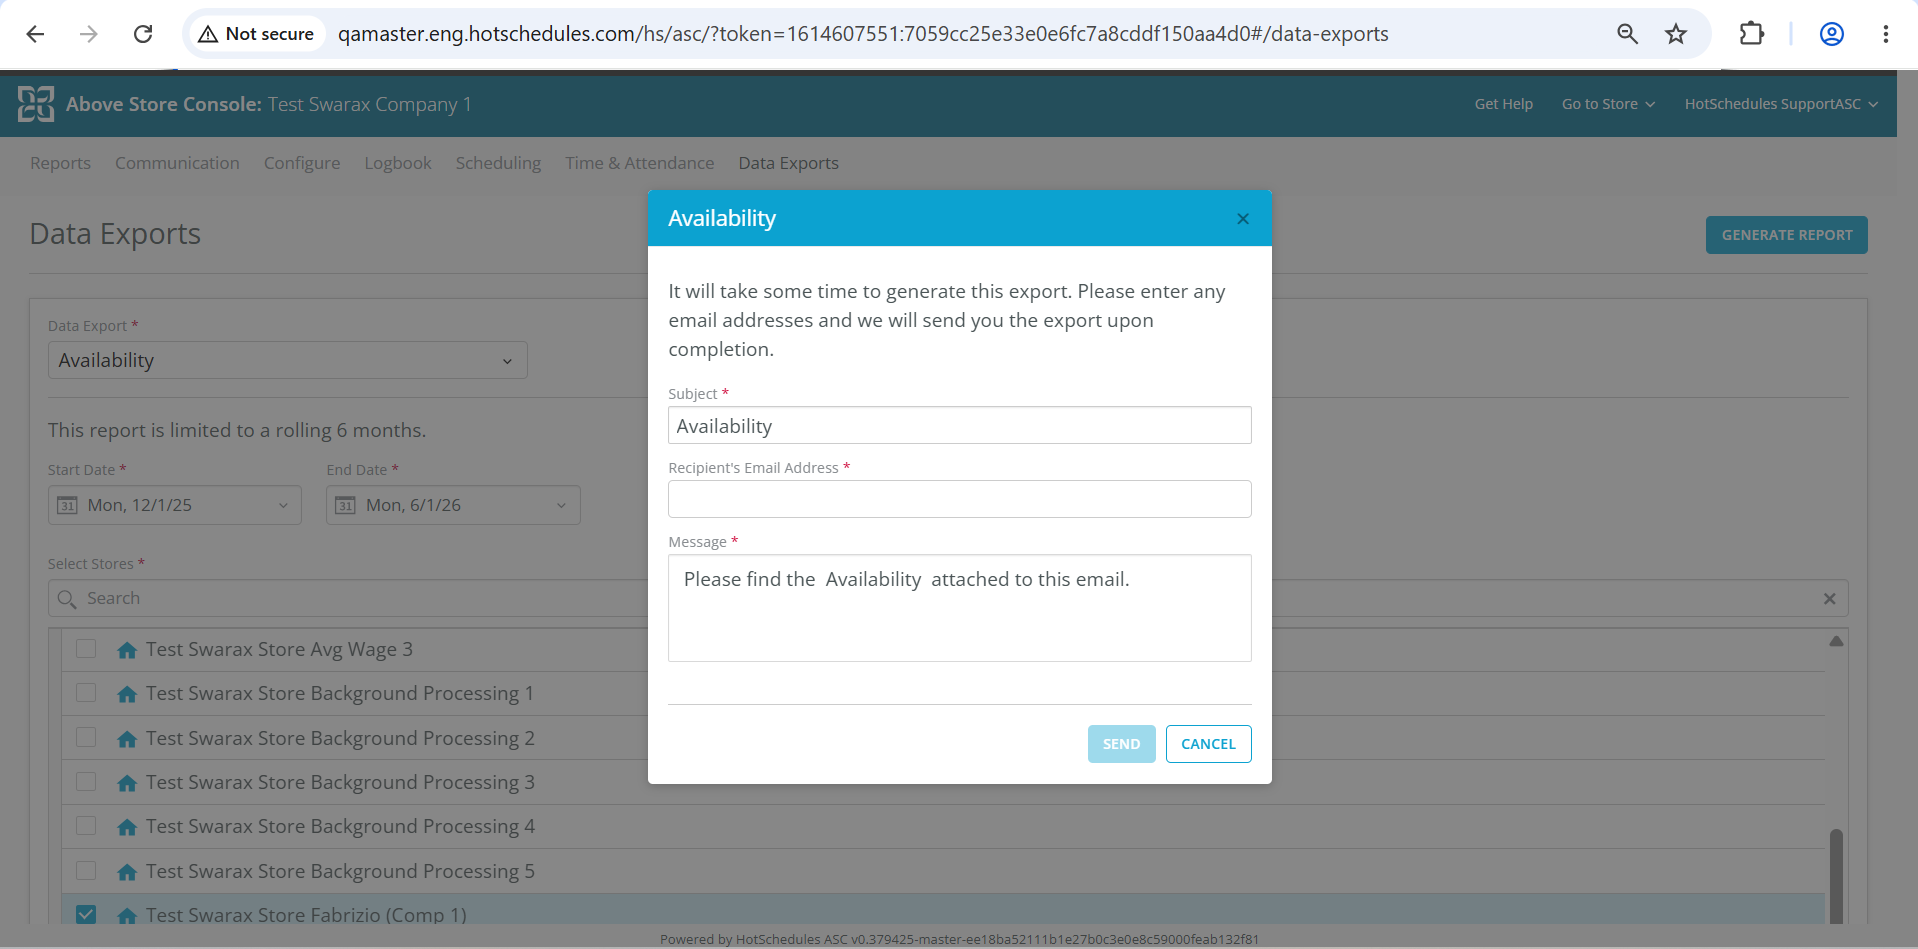This screenshot has width=1918, height=949.
Task: Click the Get Help link
Action: coord(1503,104)
